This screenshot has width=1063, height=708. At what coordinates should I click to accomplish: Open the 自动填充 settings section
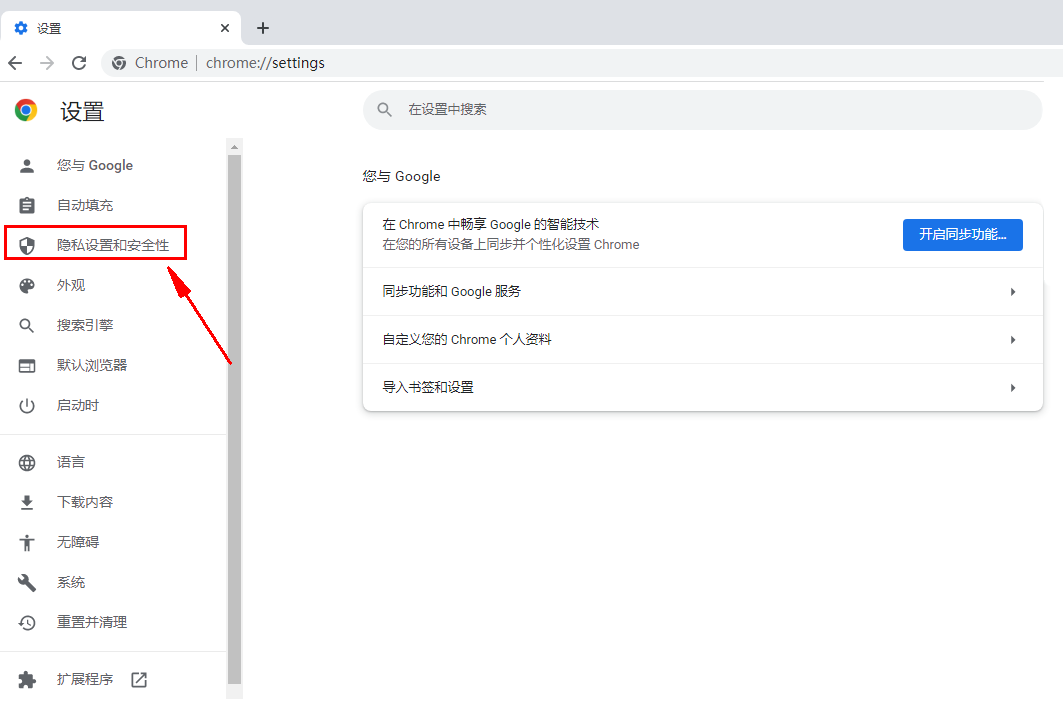tap(85, 205)
